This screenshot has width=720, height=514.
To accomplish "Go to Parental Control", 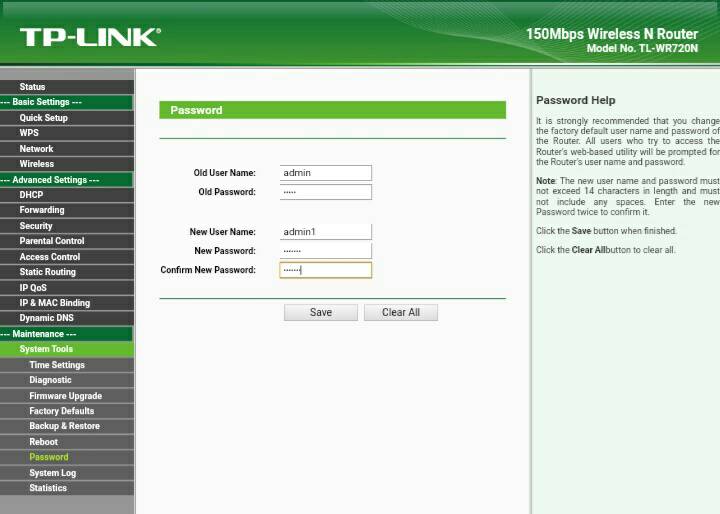I will (67, 241).
